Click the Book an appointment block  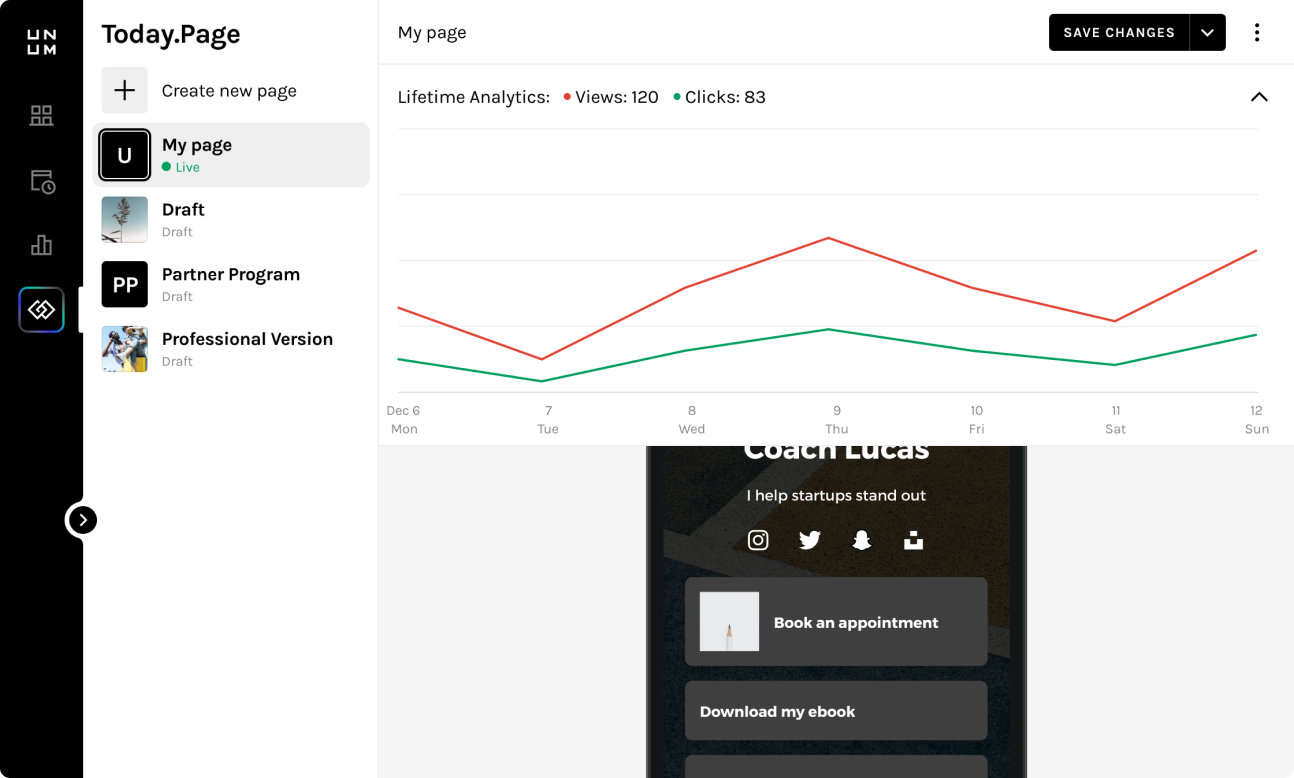point(836,621)
